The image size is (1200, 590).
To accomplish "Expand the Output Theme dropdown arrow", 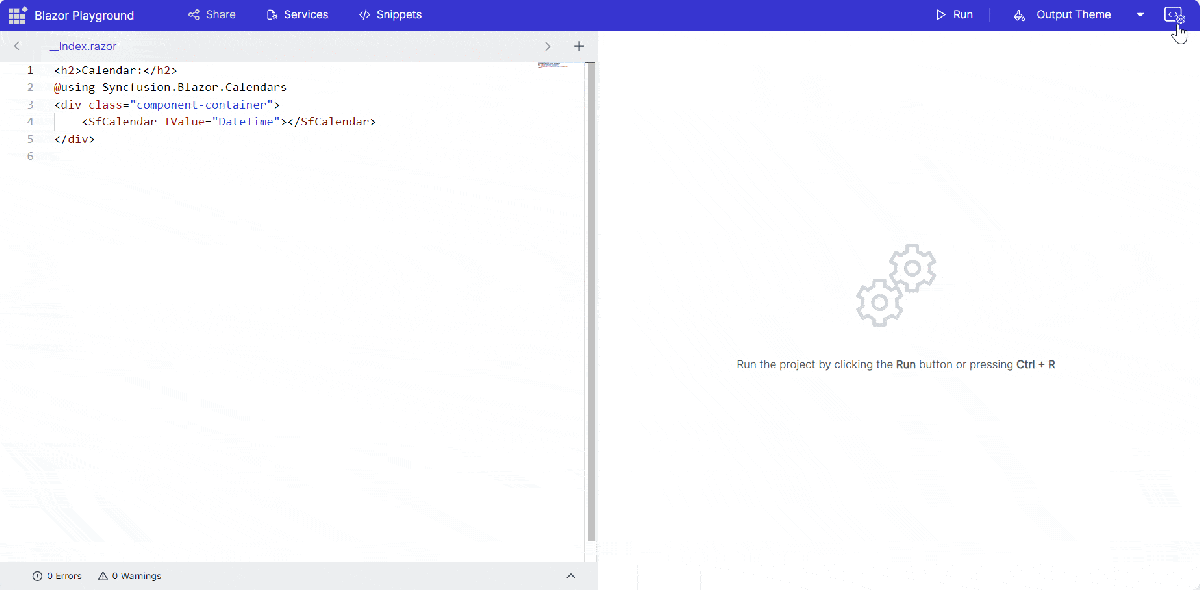I will [x=1140, y=15].
